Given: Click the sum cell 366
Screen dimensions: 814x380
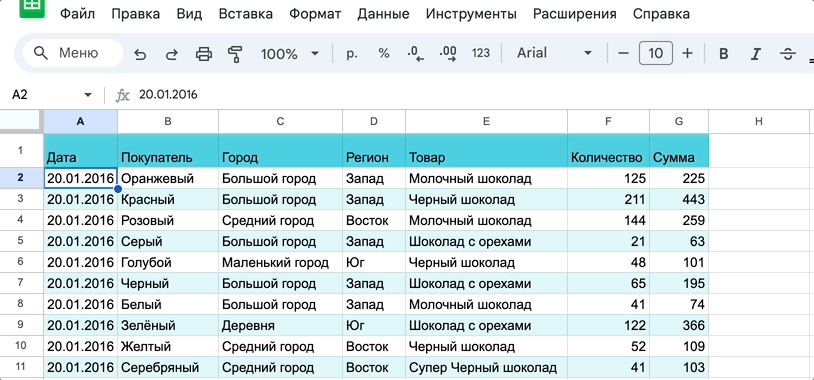Looking at the screenshot, I should click(x=679, y=325).
